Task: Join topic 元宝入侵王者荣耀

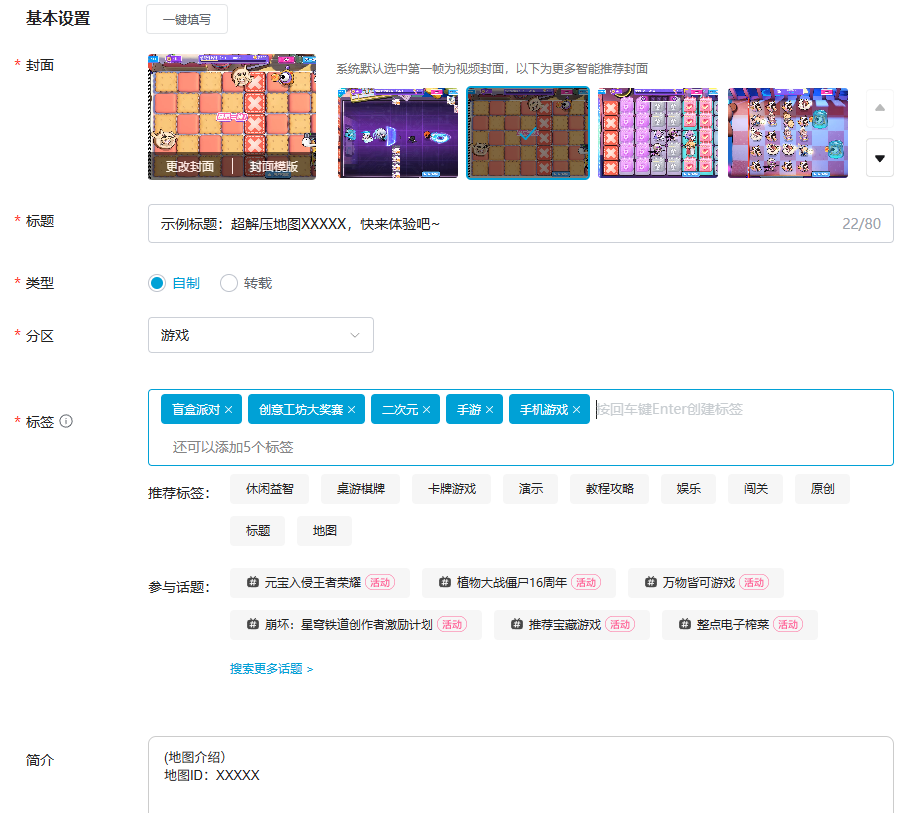Action: tap(320, 583)
